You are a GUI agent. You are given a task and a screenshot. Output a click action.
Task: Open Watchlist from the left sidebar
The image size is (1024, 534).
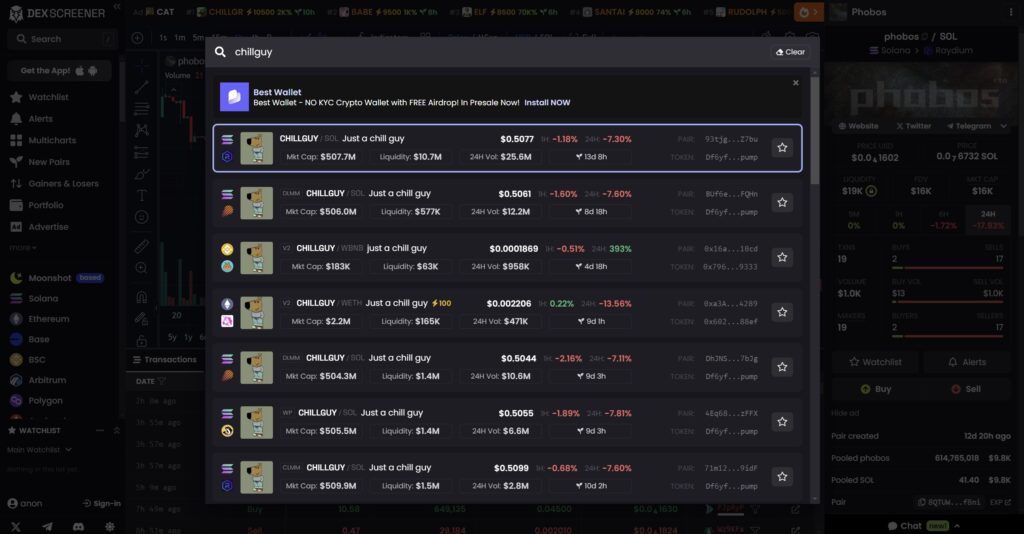(x=48, y=97)
